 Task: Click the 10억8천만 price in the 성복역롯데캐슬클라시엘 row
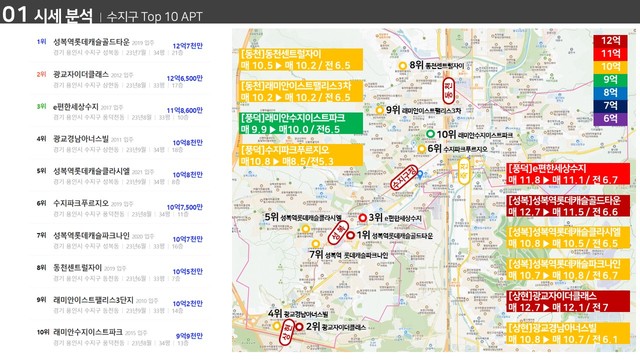pos(187,175)
